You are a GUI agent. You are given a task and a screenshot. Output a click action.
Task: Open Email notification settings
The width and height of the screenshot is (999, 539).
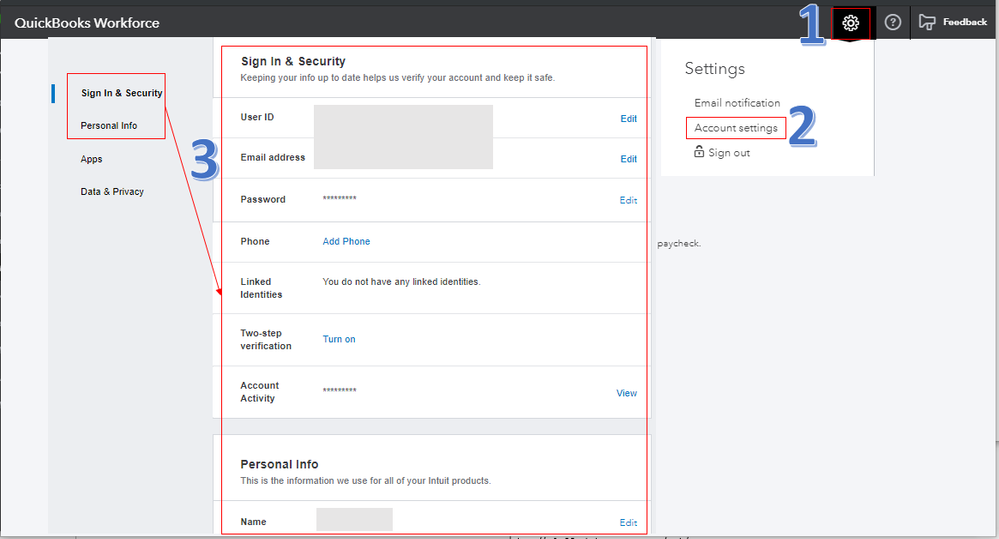[737, 103]
